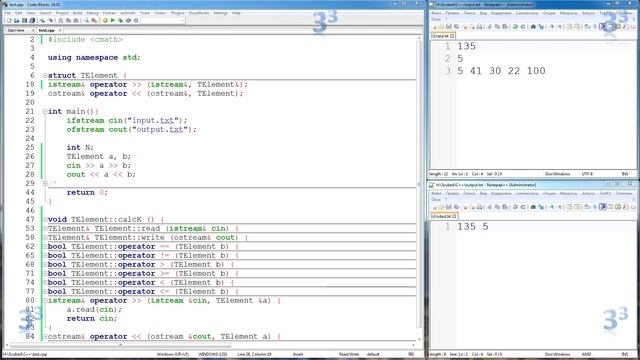Click Replace icon in Code::Blocks toolbar
Screen dimensions: 640x360
[x=94, y=20]
